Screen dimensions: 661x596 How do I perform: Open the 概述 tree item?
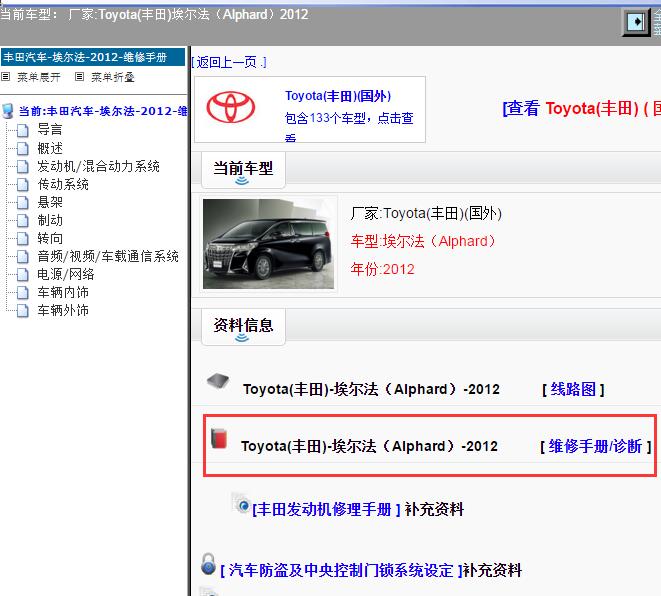pos(50,148)
